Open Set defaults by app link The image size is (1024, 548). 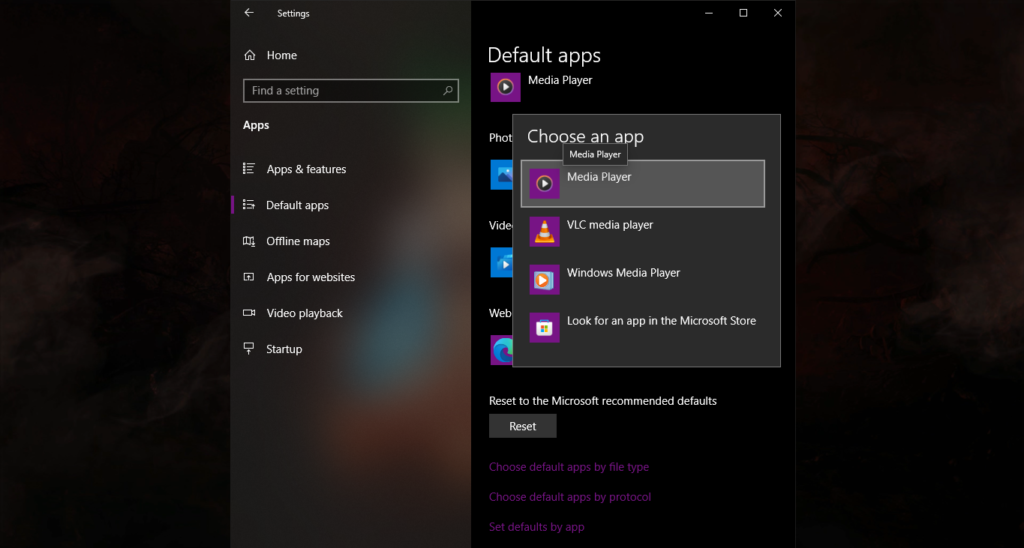tap(537, 527)
